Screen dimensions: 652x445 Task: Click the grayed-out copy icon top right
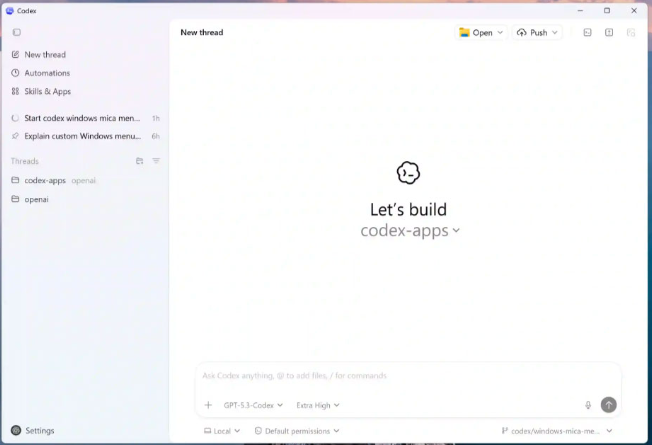(631, 32)
